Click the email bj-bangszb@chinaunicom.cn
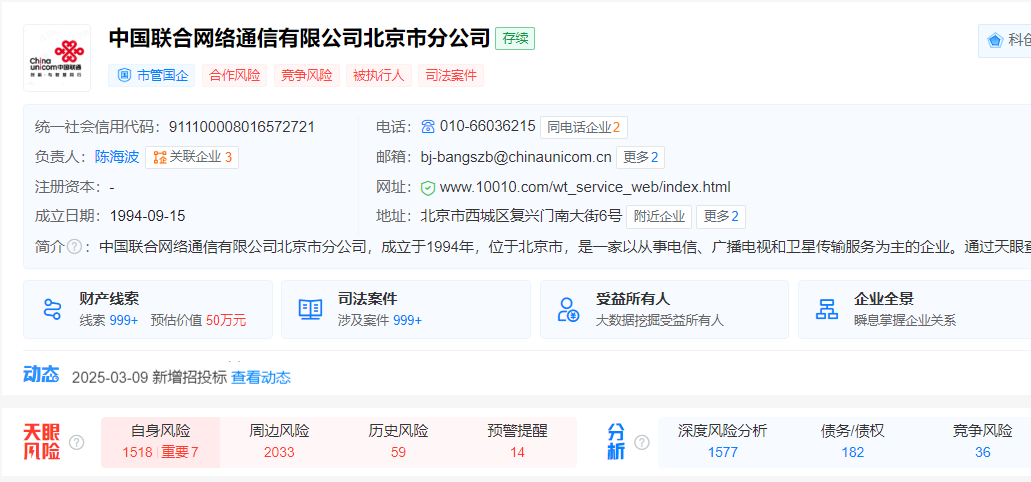The height and width of the screenshot is (482, 1031). point(516,157)
